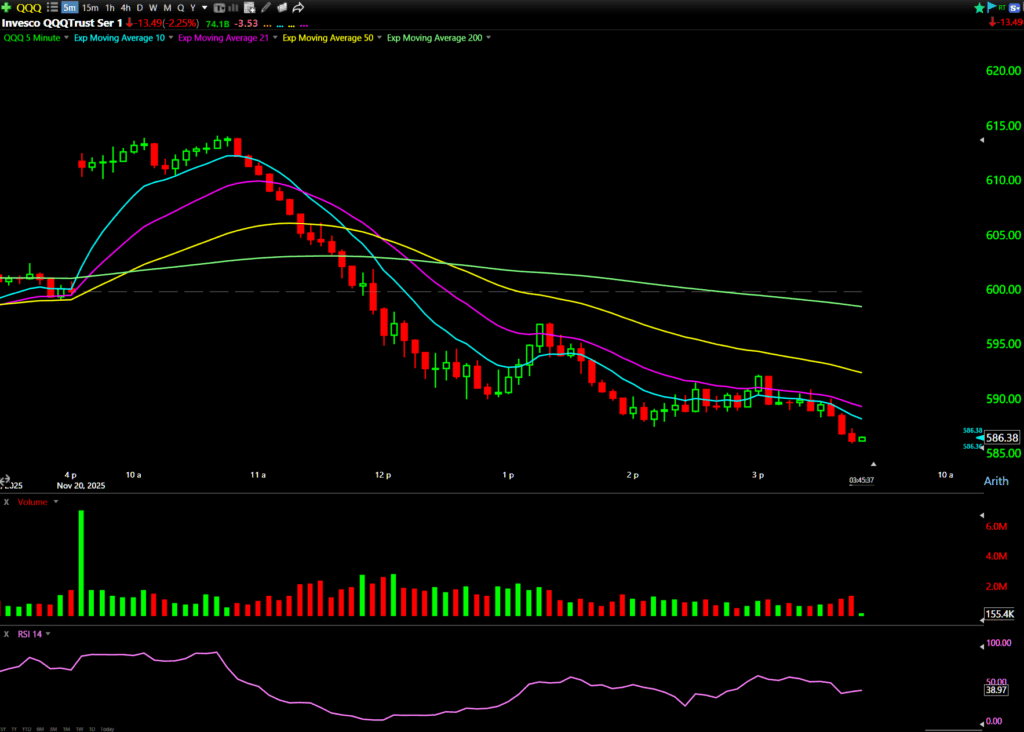
Task: Click the draw pencil tool icon
Action: tap(266, 8)
